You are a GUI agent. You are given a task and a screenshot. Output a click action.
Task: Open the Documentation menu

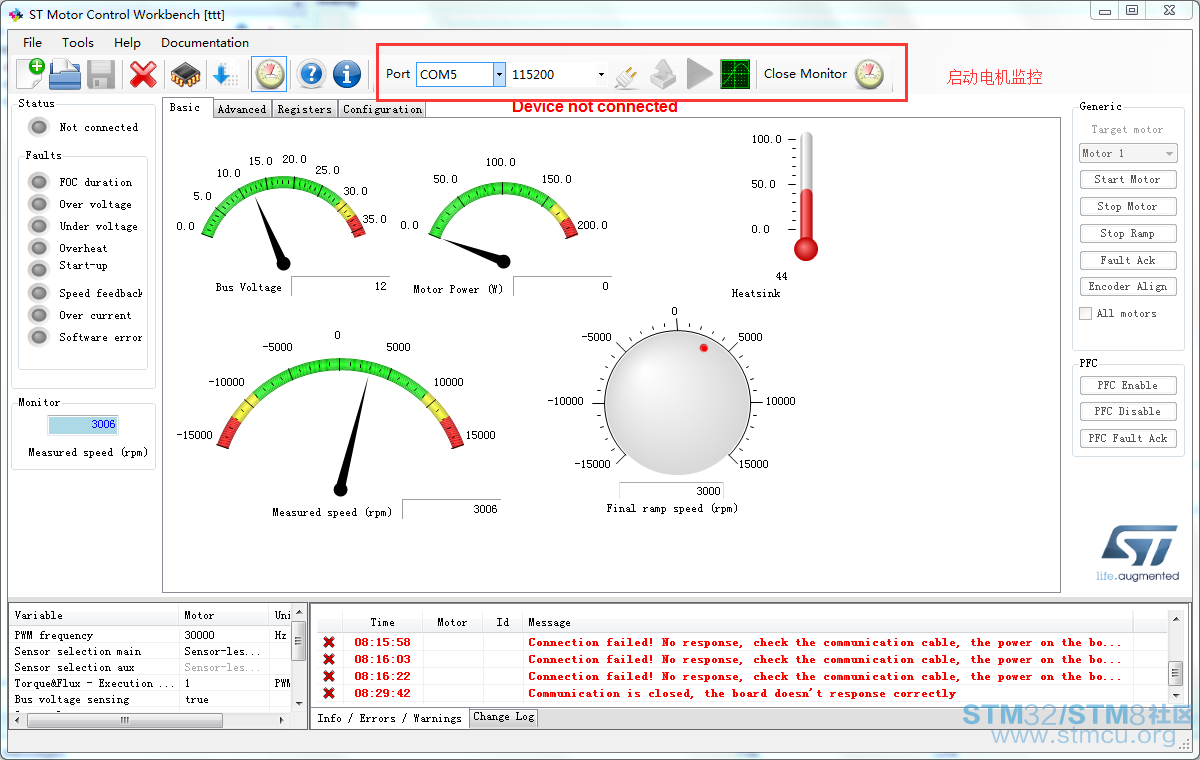205,43
